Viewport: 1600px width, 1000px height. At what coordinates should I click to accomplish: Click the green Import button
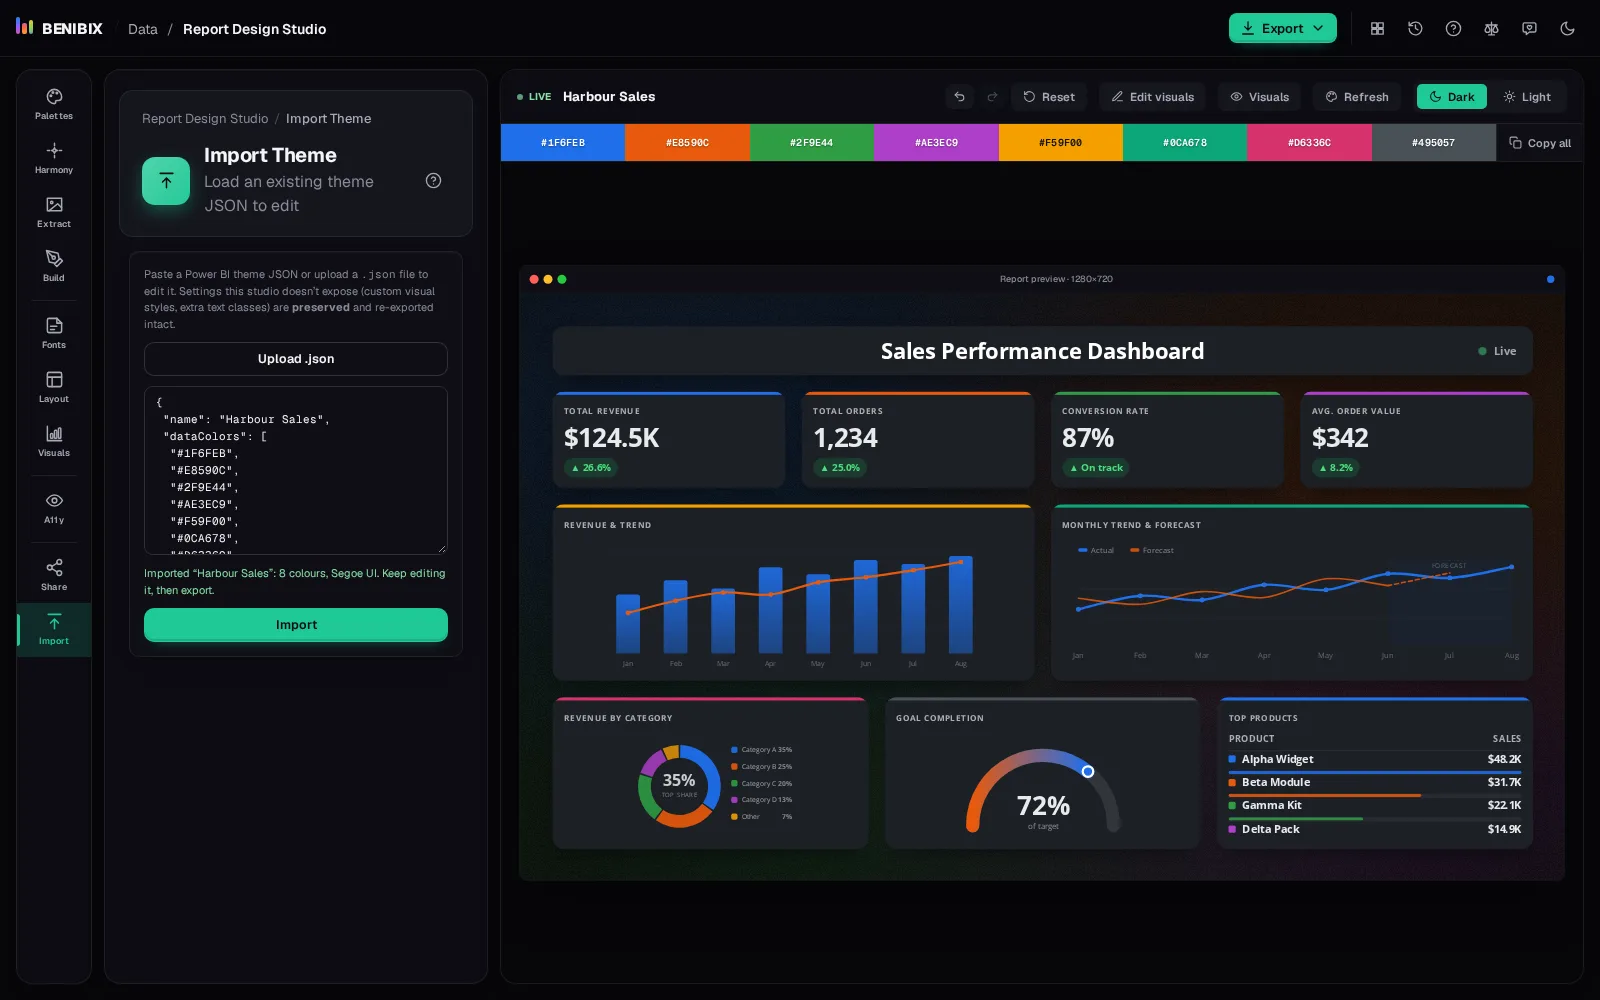tap(296, 625)
